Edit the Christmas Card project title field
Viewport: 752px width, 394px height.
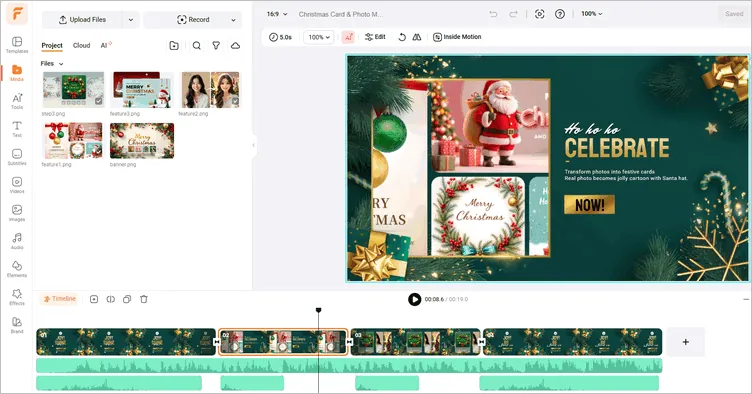coord(341,14)
